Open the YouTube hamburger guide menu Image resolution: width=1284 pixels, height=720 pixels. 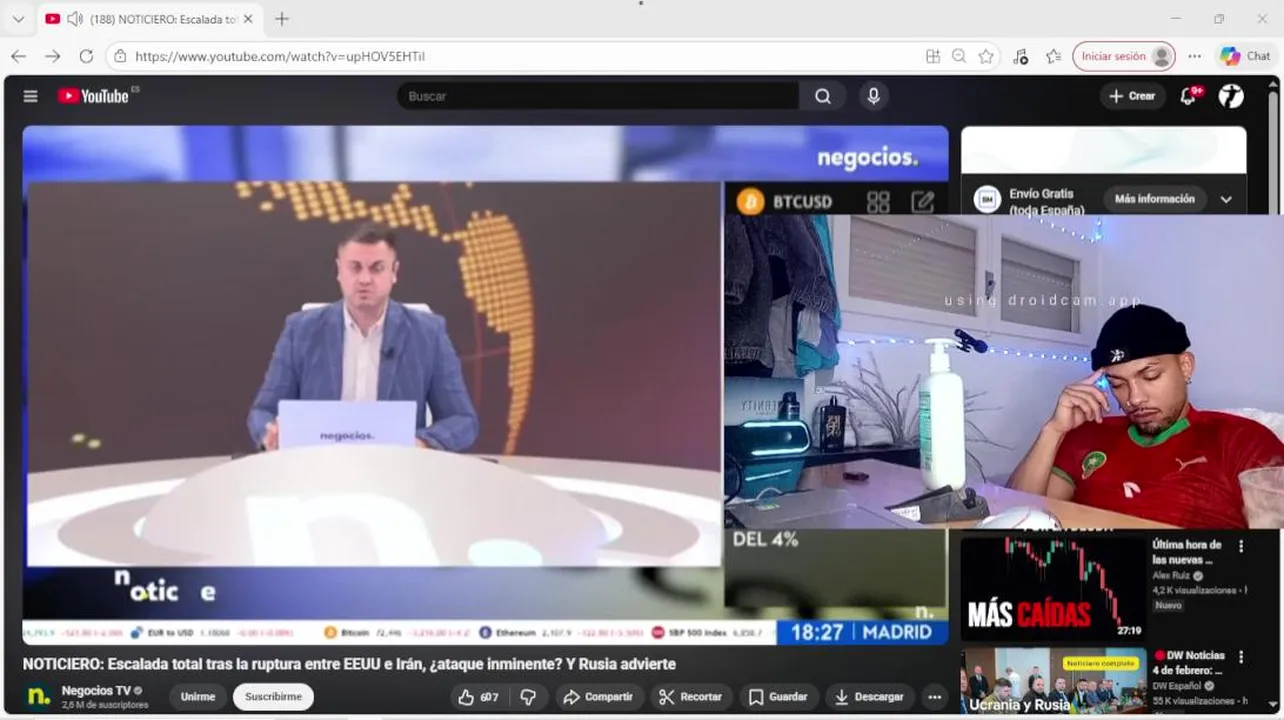30,96
